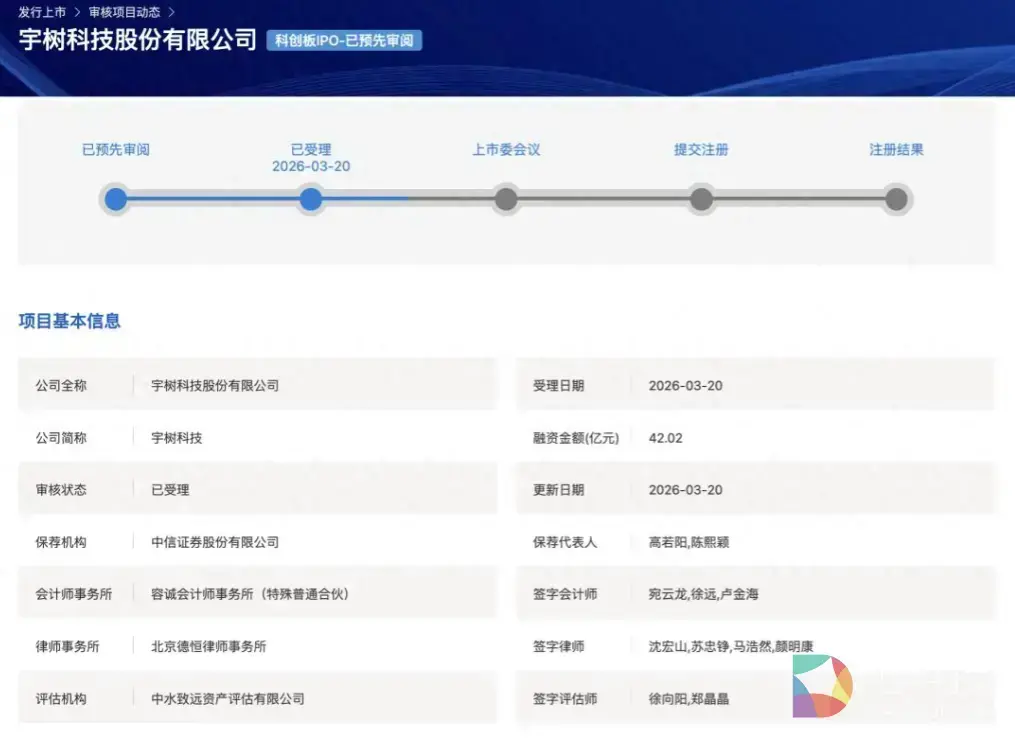Expand the 已受理 stage date details
1015x739 pixels.
click(310, 166)
